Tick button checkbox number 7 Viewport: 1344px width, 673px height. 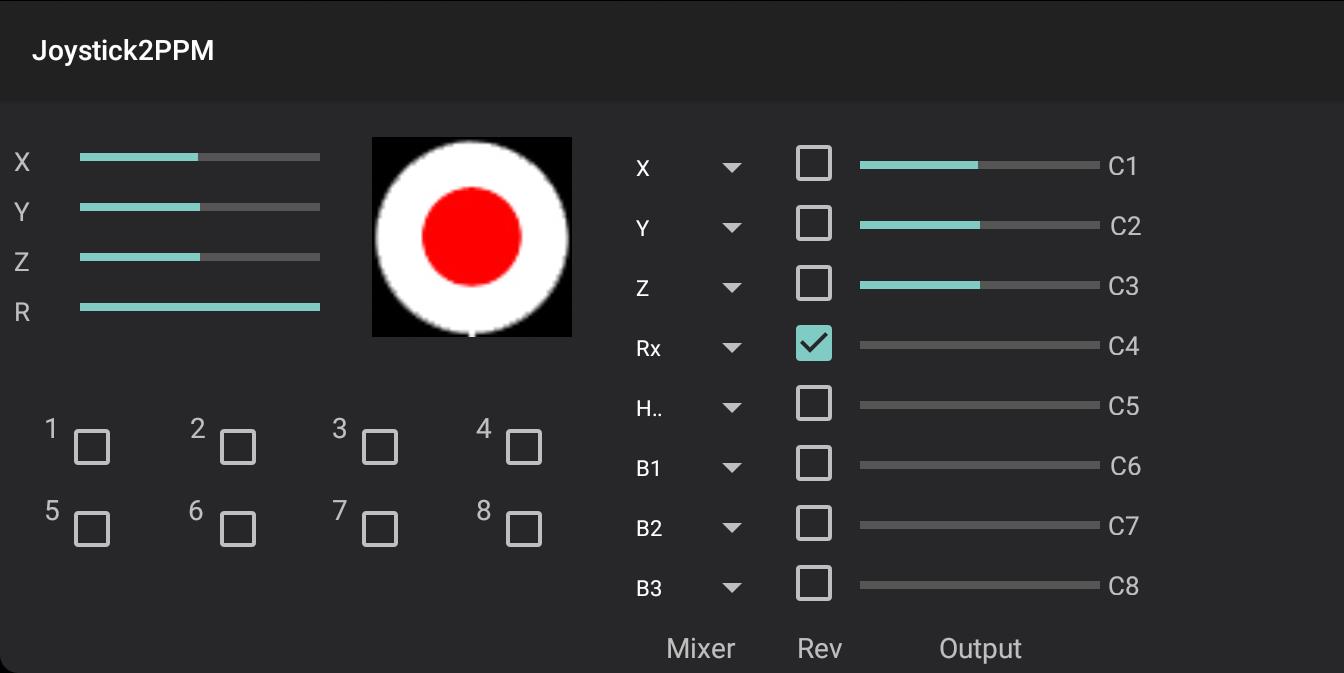380,529
